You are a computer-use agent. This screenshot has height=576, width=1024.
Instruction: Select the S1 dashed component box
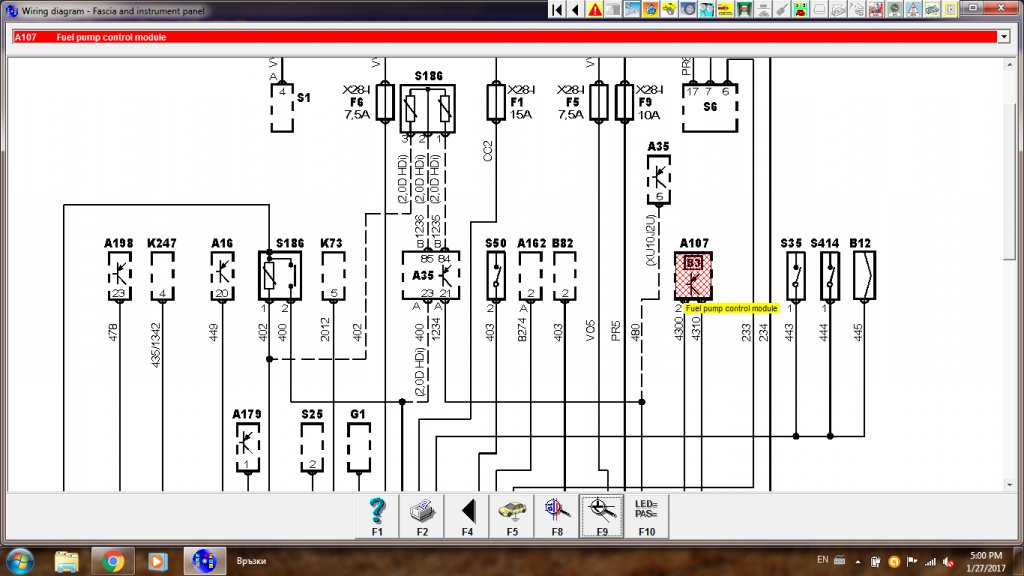click(282, 107)
